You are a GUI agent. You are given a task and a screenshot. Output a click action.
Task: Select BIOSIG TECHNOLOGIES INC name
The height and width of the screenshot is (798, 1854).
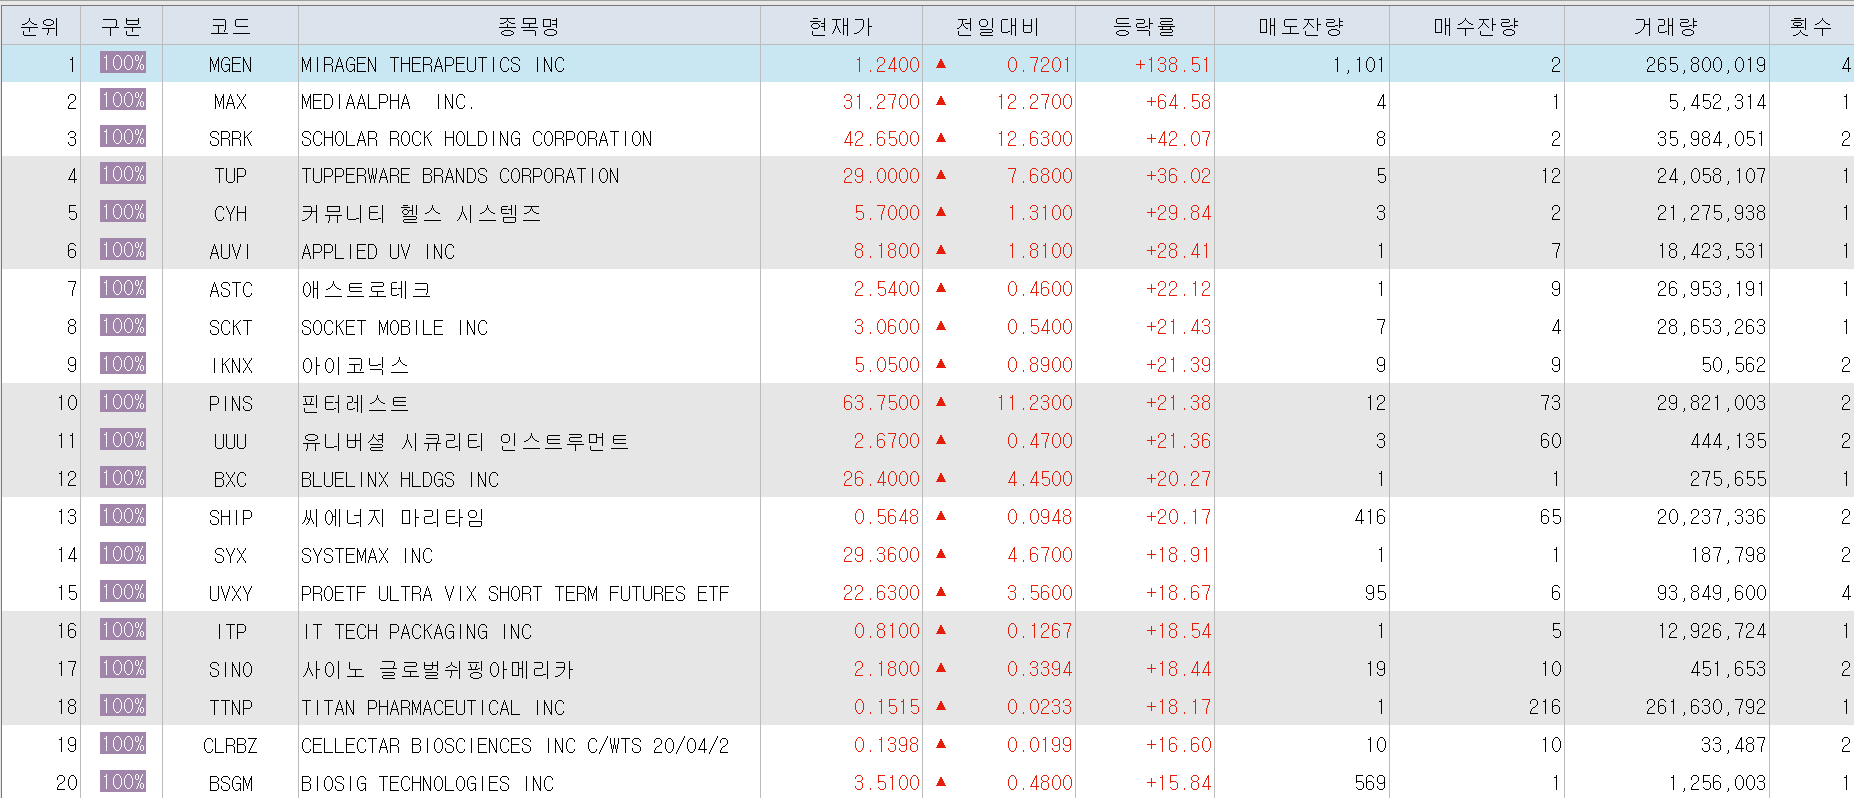pyautogui.click(x=427, y=784)
